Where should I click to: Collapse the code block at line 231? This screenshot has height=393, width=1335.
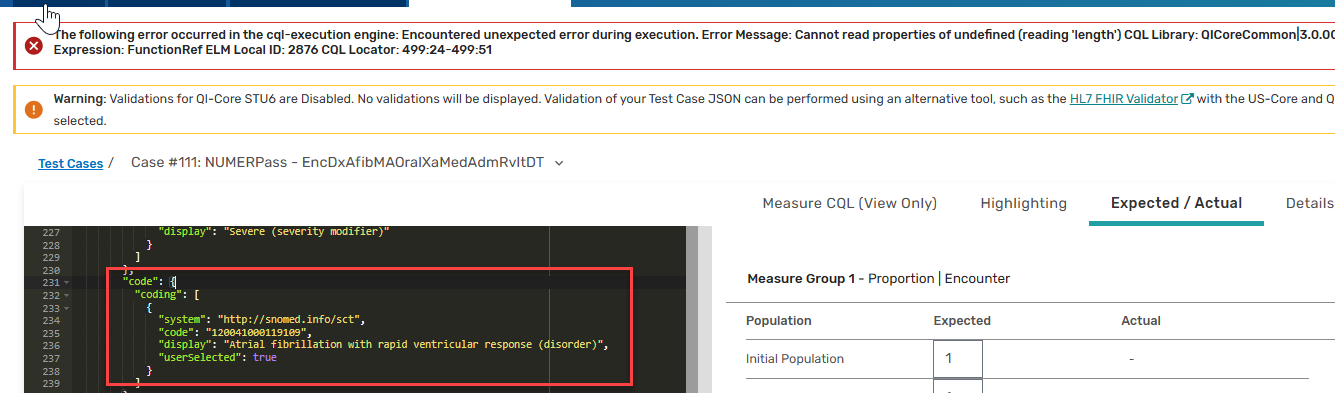pos(66,283)
